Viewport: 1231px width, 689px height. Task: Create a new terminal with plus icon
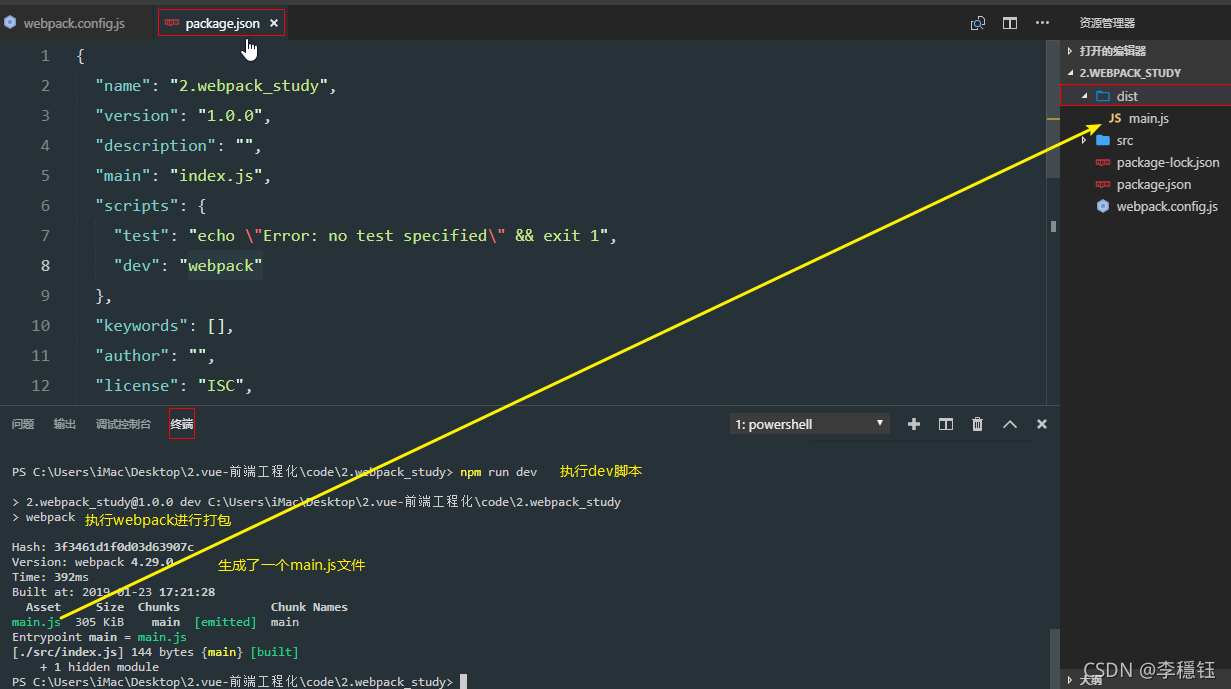914,424
